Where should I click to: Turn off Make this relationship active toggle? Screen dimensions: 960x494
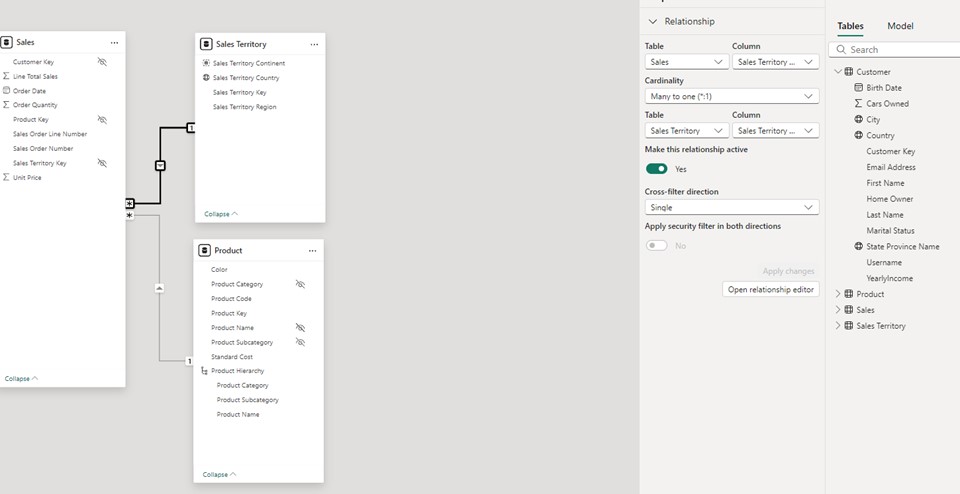pos(656,169)
